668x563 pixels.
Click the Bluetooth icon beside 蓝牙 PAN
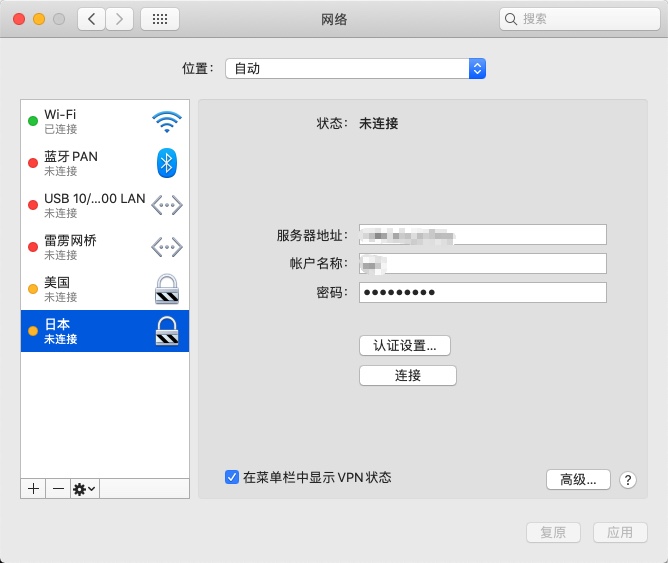[167, 163]
